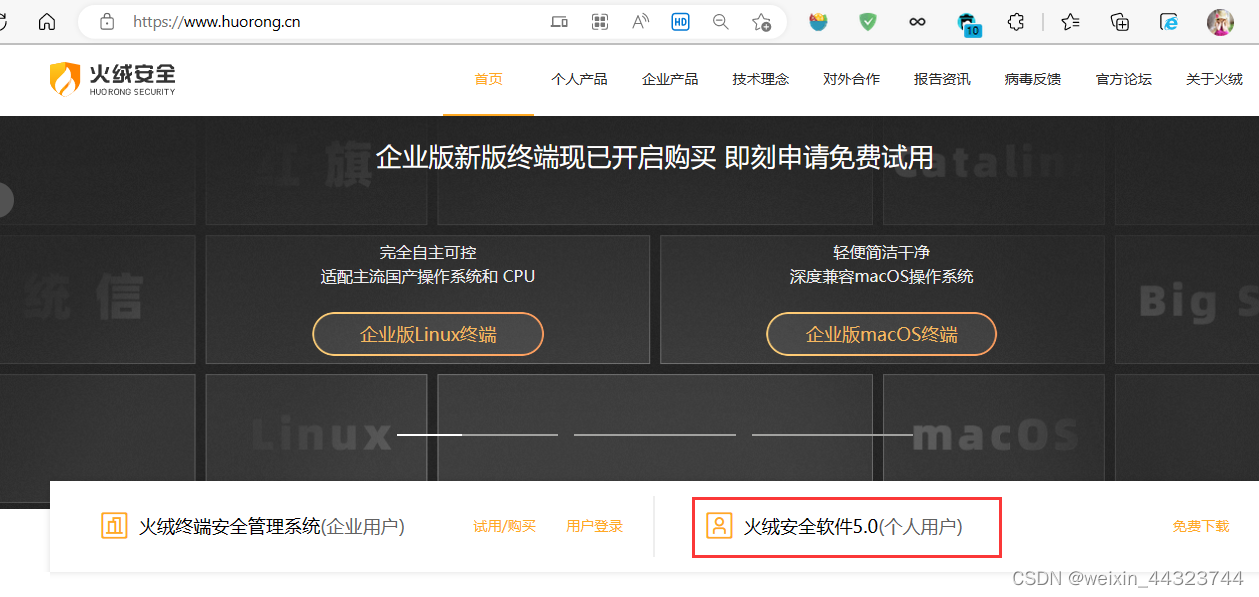Click the previous slide arrow circle

tap(3, 200)
